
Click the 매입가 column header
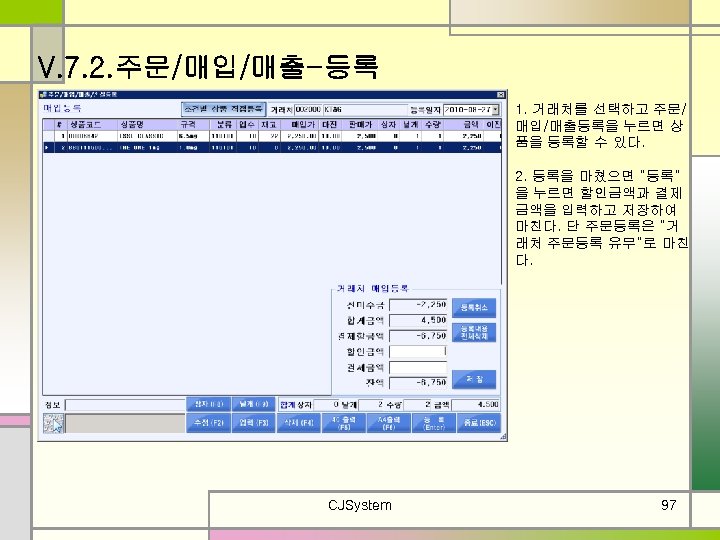coord(298,124)
